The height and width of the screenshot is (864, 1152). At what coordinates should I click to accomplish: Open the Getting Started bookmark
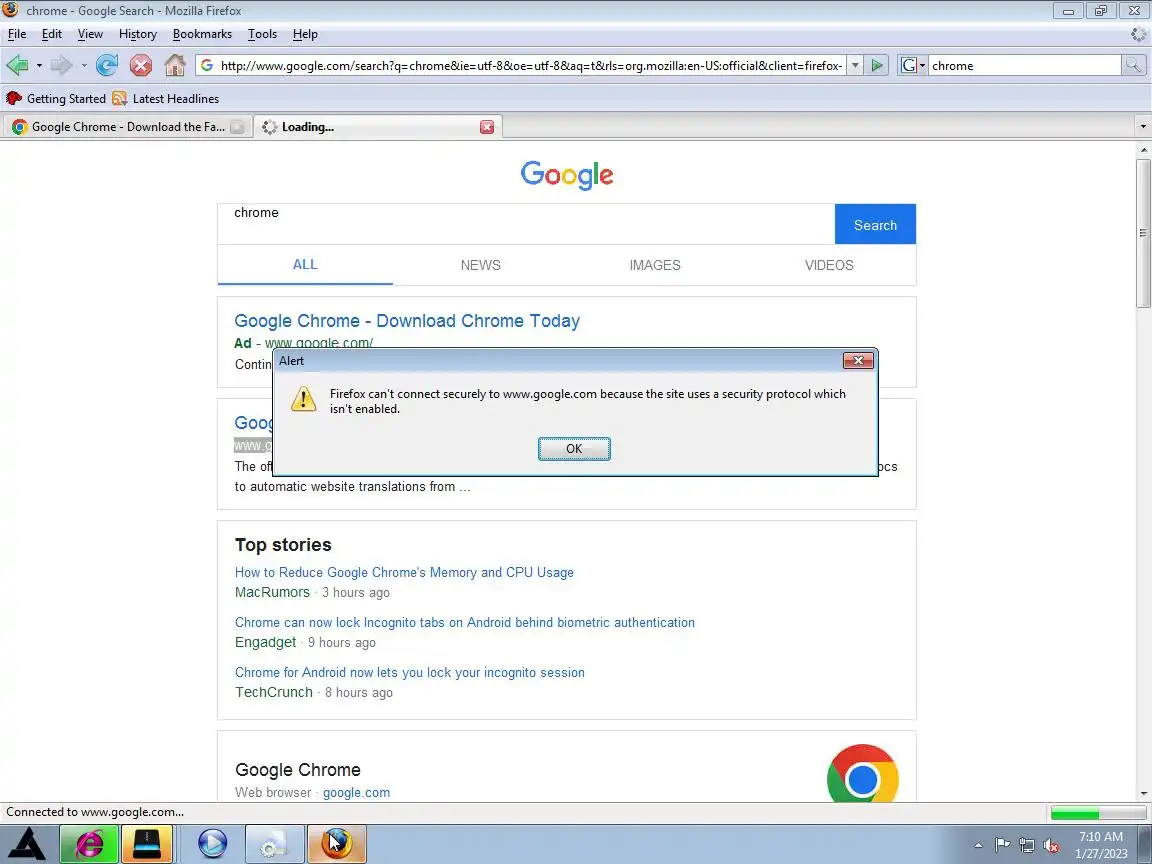click(x=56, y=98)
